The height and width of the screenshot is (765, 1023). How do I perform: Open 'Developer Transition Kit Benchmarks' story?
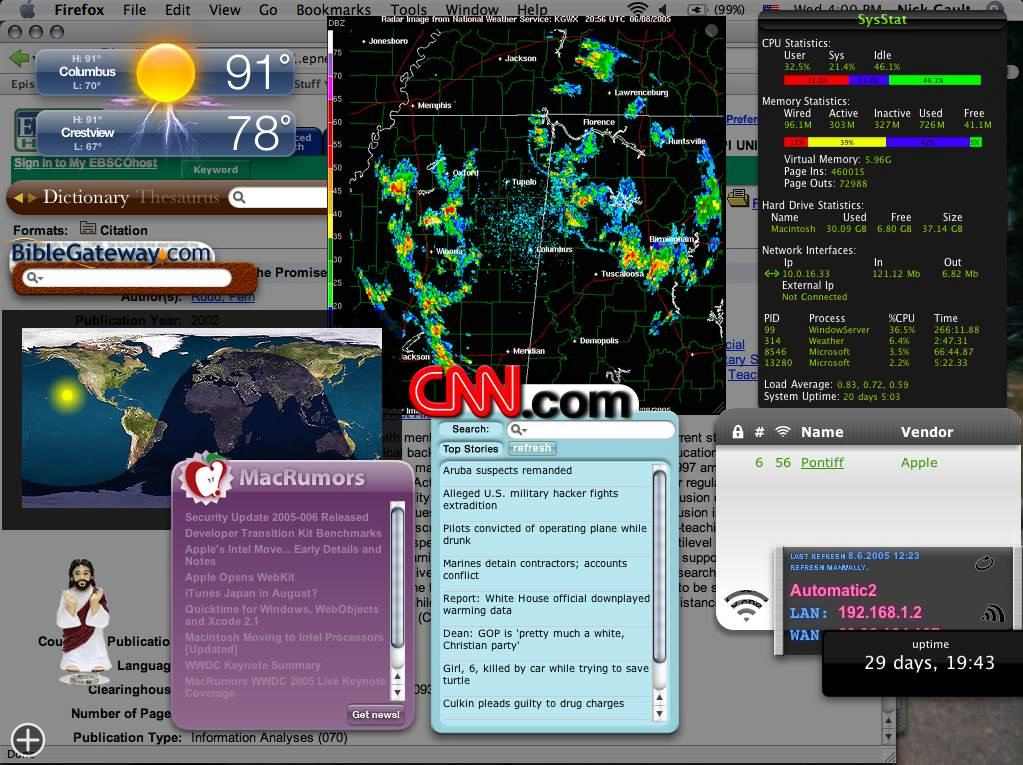(x=283, y=533)
